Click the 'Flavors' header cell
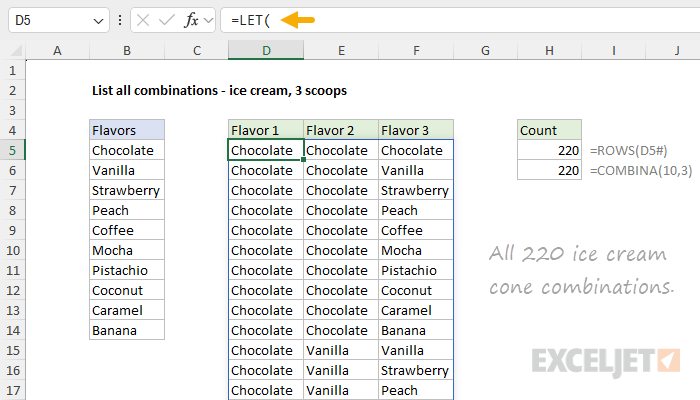Screen dimensions: 700x400 (127, 130)
